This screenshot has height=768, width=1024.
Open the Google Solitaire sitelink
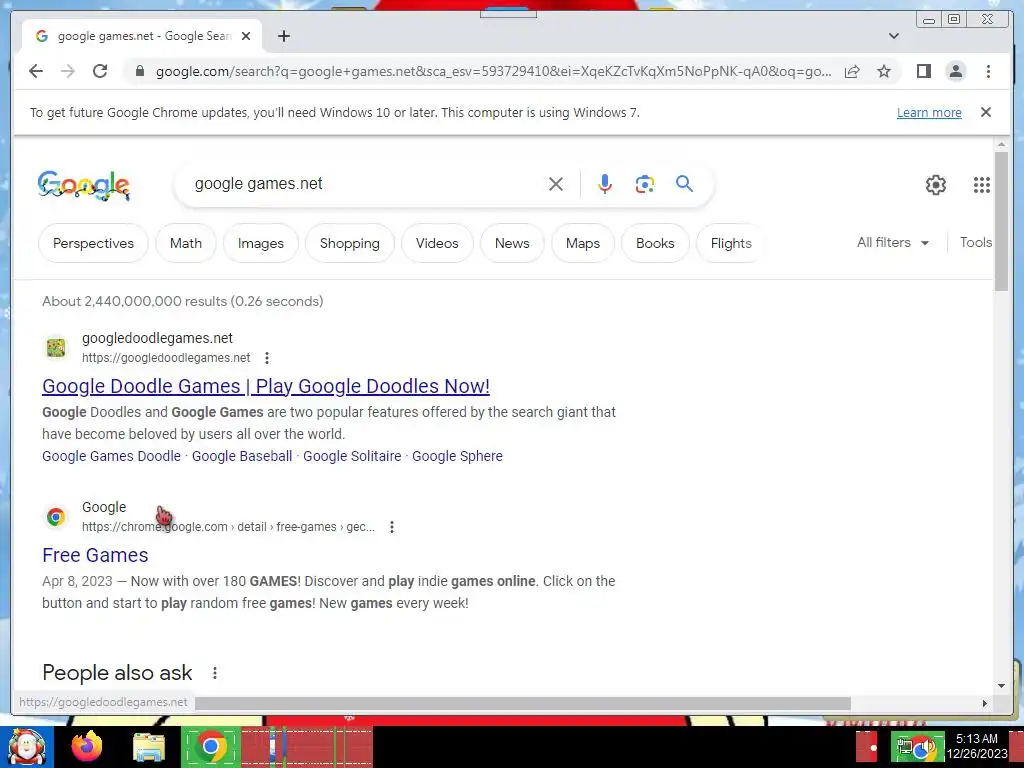pos(352,456)
